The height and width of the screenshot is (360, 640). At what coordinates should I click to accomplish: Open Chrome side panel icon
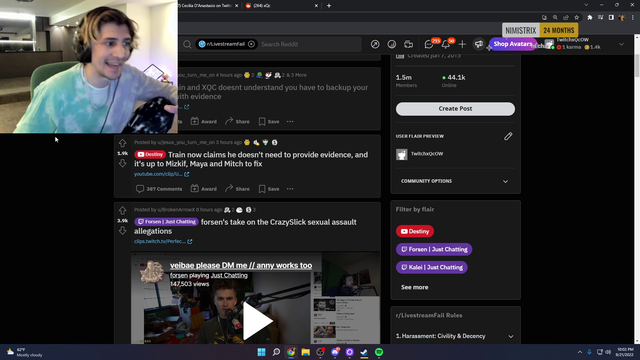click(x=611, y=18)
